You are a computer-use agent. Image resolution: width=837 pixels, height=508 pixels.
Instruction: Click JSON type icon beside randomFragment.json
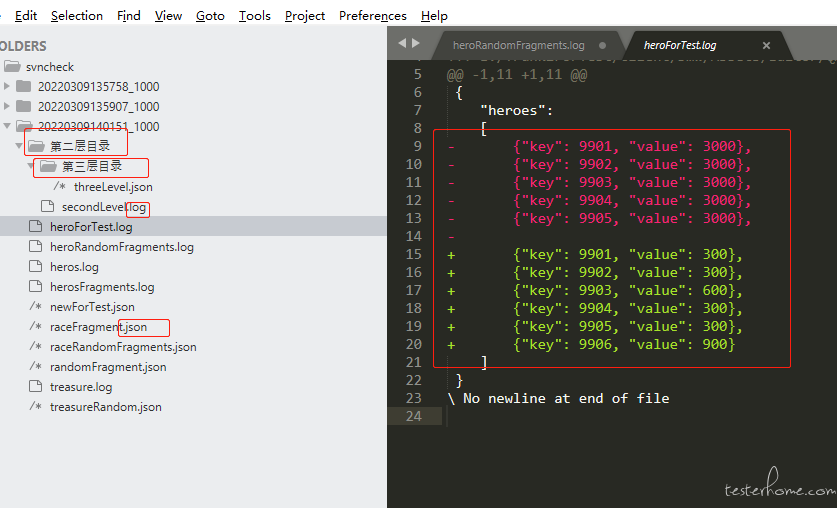[35, 367]
